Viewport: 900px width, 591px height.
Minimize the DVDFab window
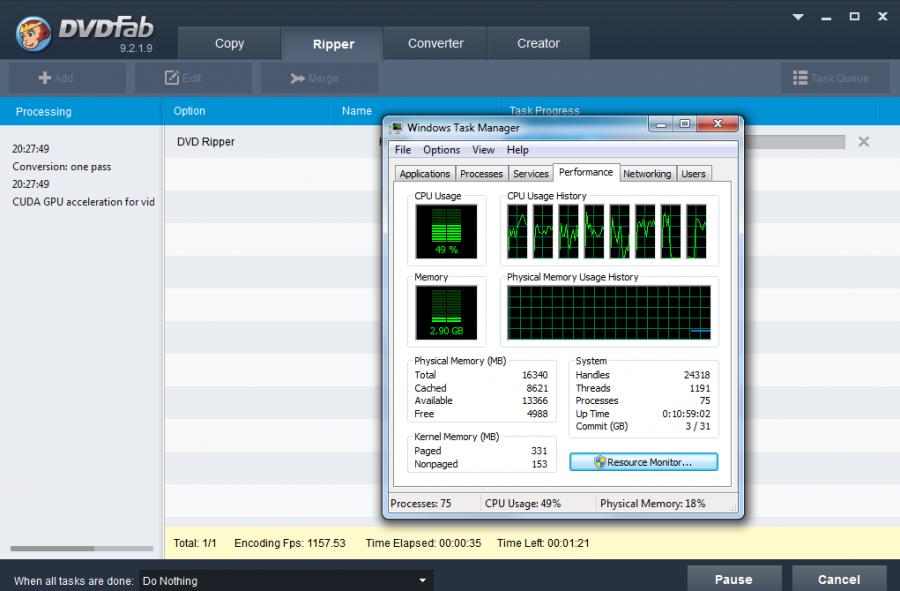click(827, 18)
